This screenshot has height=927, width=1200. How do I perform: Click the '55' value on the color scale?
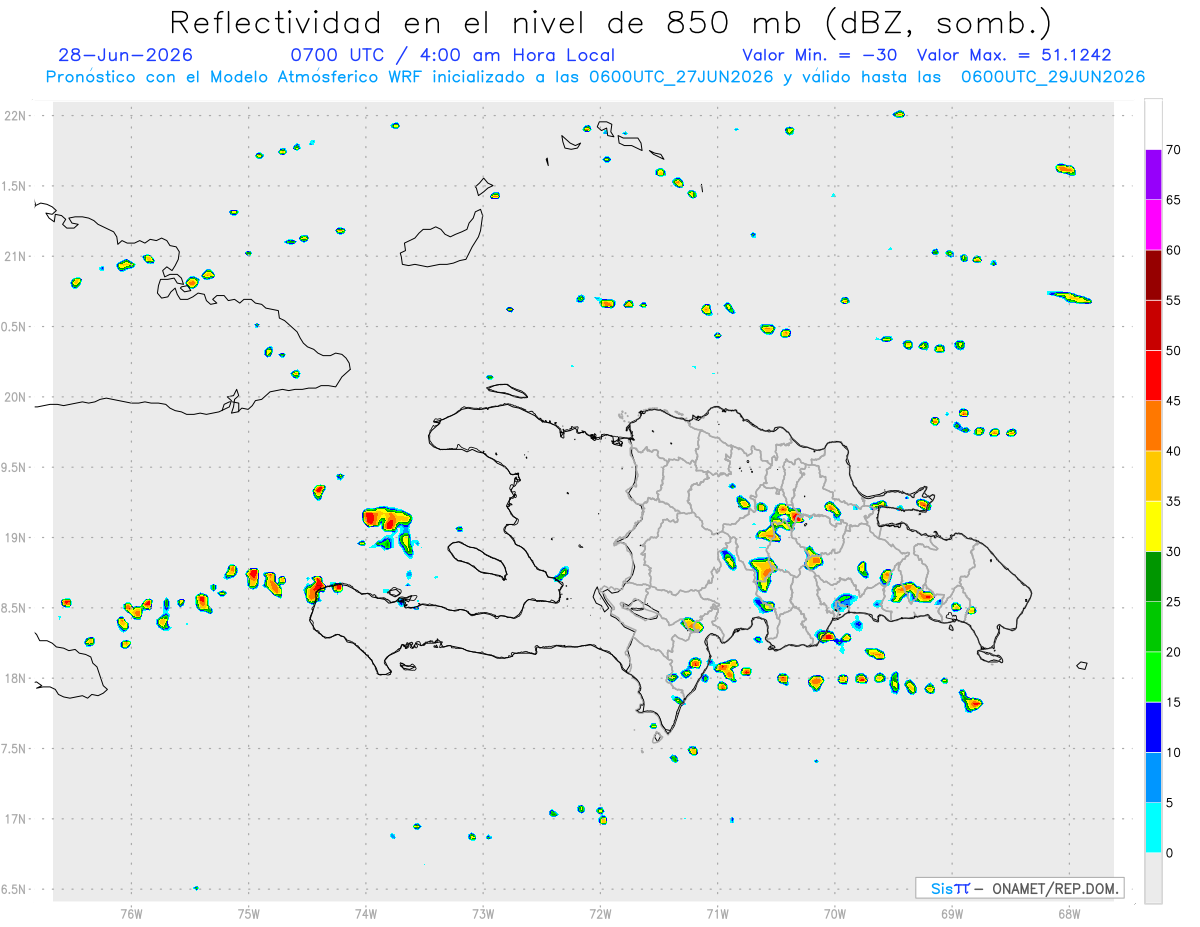(x=1174, y=300)
